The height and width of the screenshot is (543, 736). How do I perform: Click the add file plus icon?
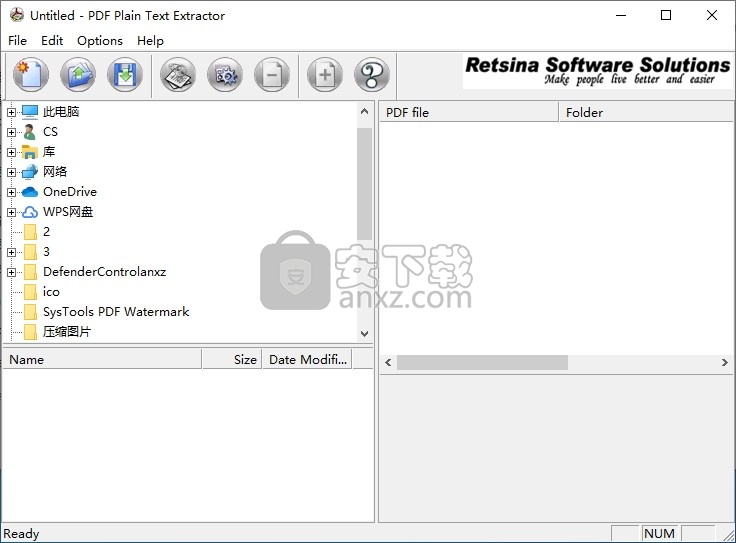[325, 75]
